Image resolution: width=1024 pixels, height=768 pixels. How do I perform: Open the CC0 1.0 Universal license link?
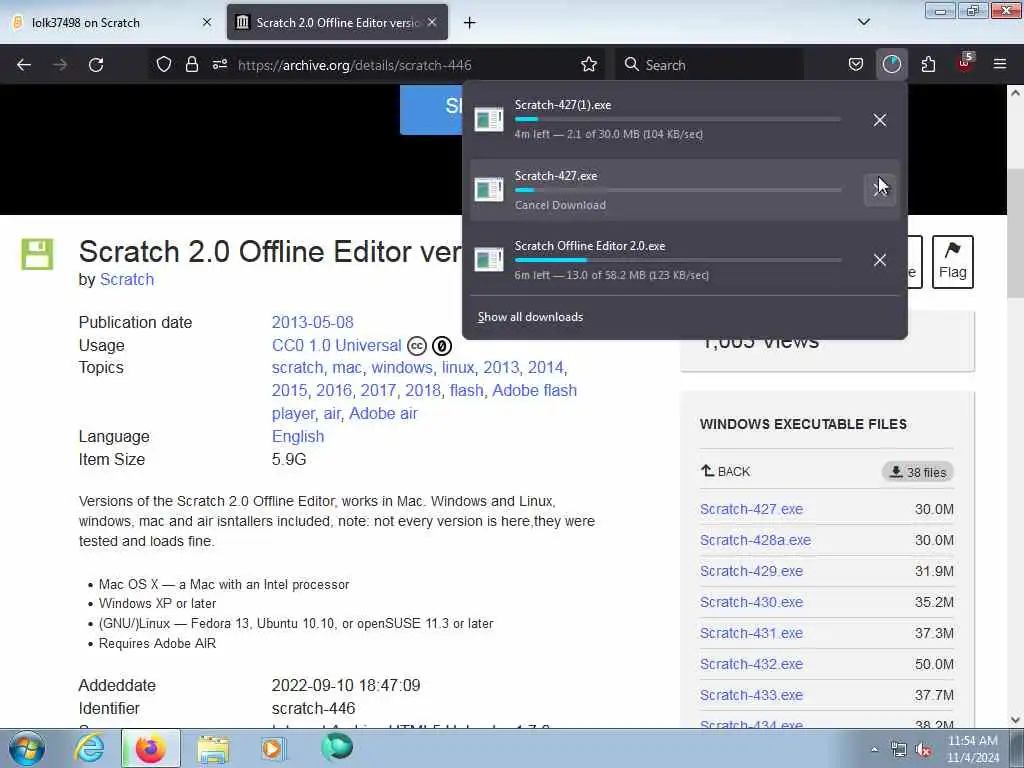click(336, 345)
